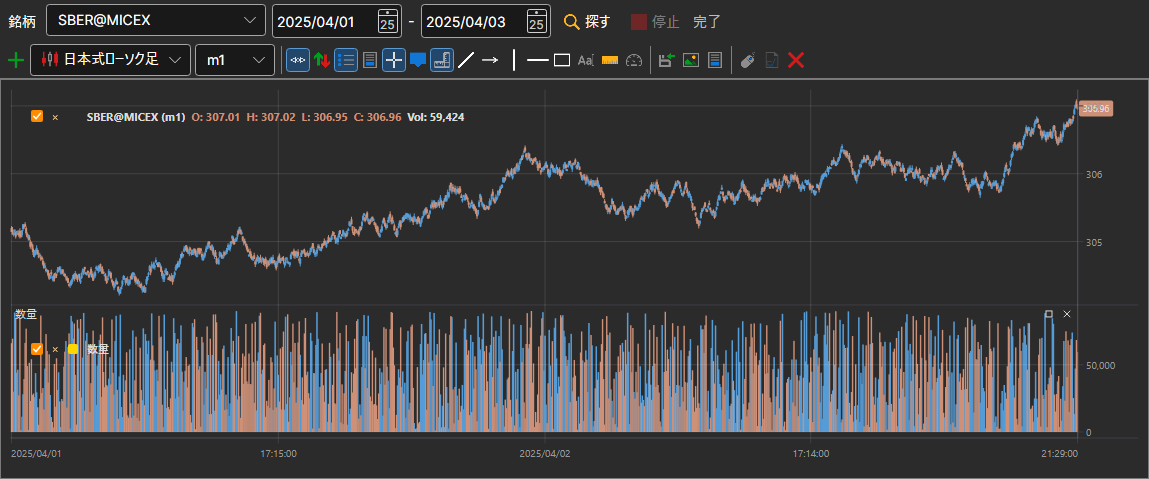Open the SBER@MICEX symbol dropdown
1149x479 pixels.
tap(156, 21)
